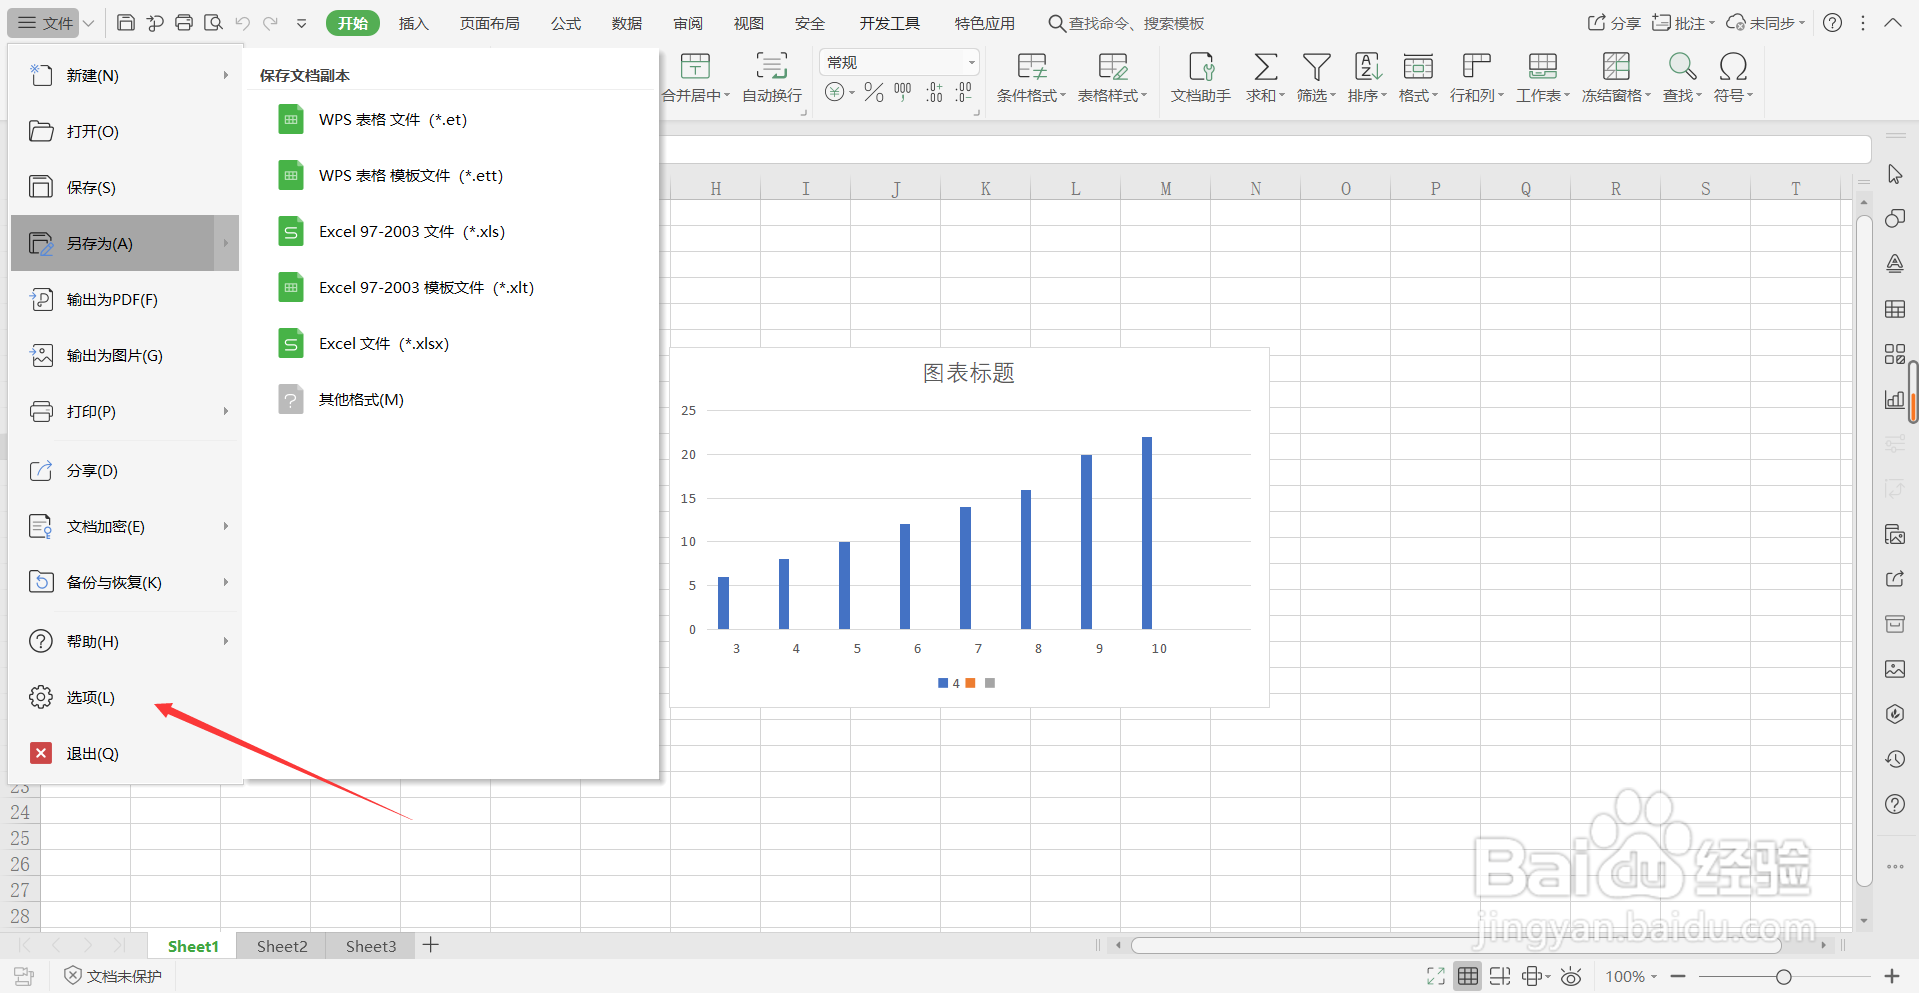Click the 批注 comment button at top right
The width and height of the screenshot is (1919, 993).
1683,22
